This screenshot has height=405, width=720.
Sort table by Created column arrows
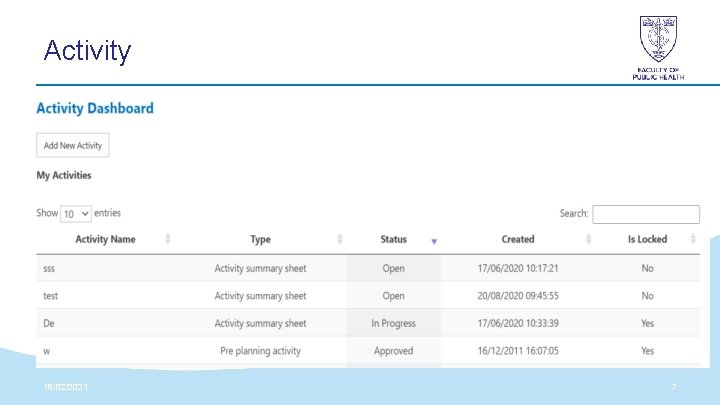pos(589,239)
